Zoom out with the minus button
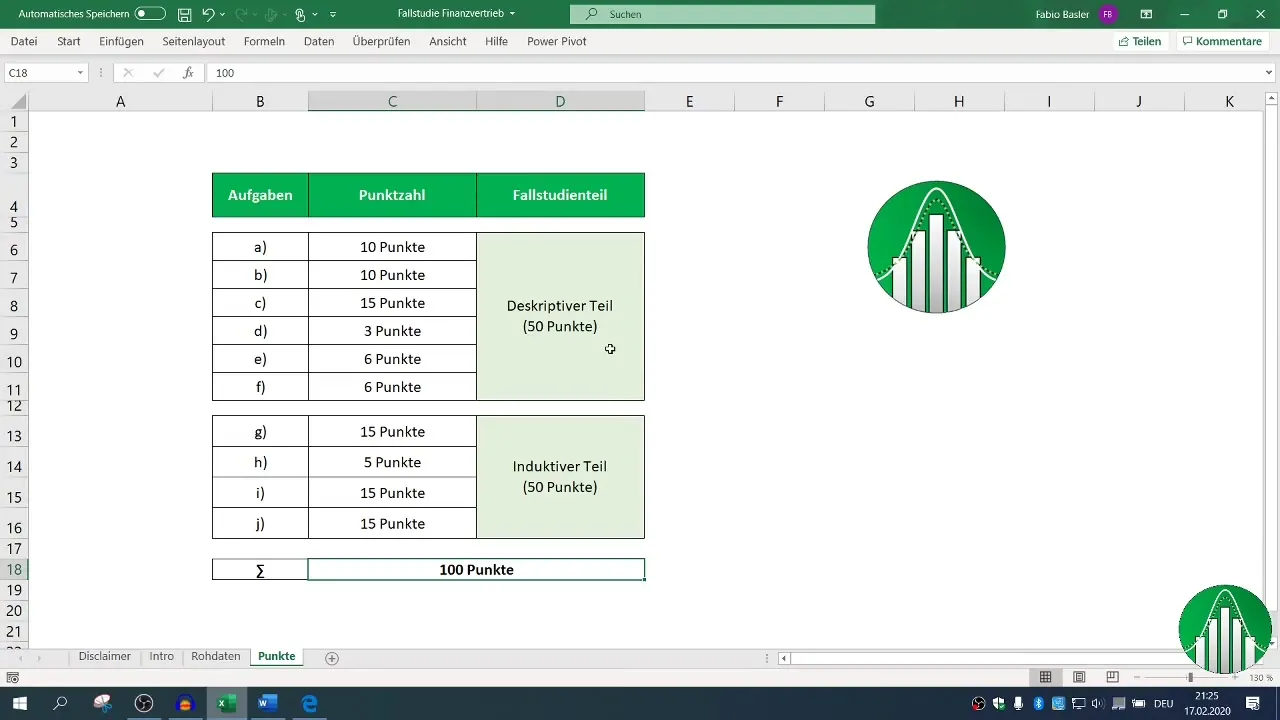 coord(1137,677)
